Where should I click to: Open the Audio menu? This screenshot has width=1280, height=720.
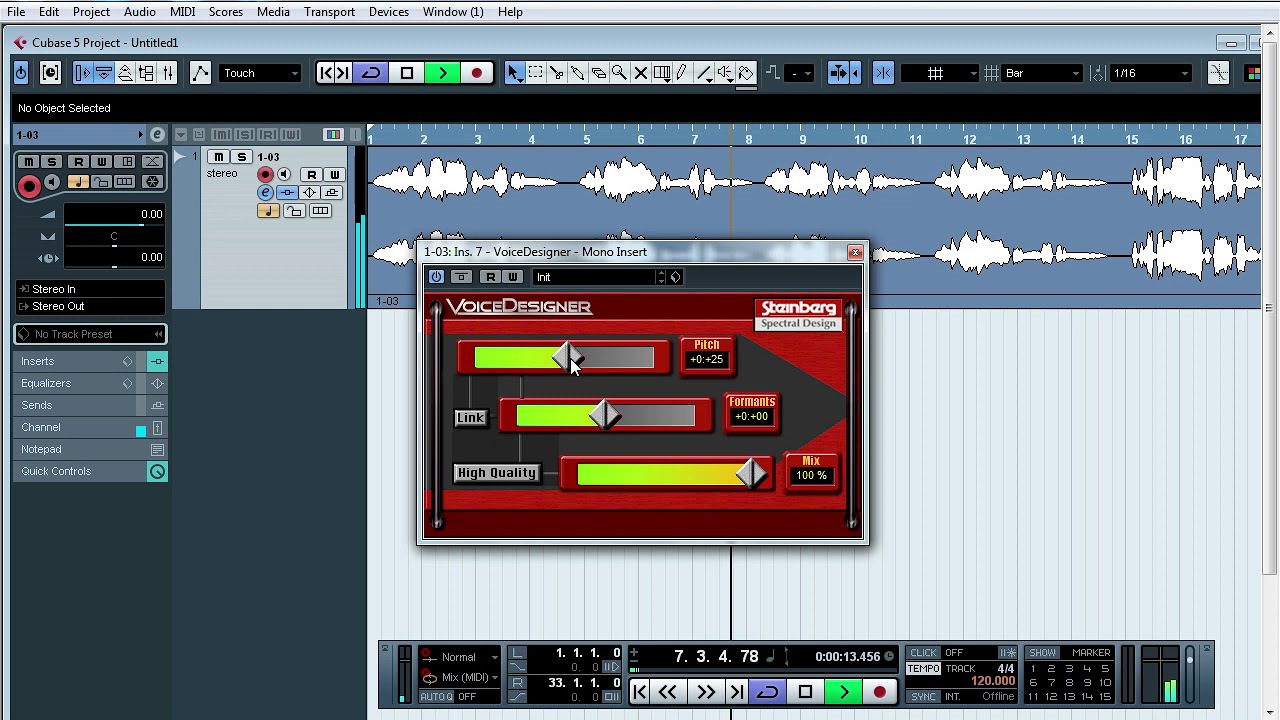click(139, 12)
